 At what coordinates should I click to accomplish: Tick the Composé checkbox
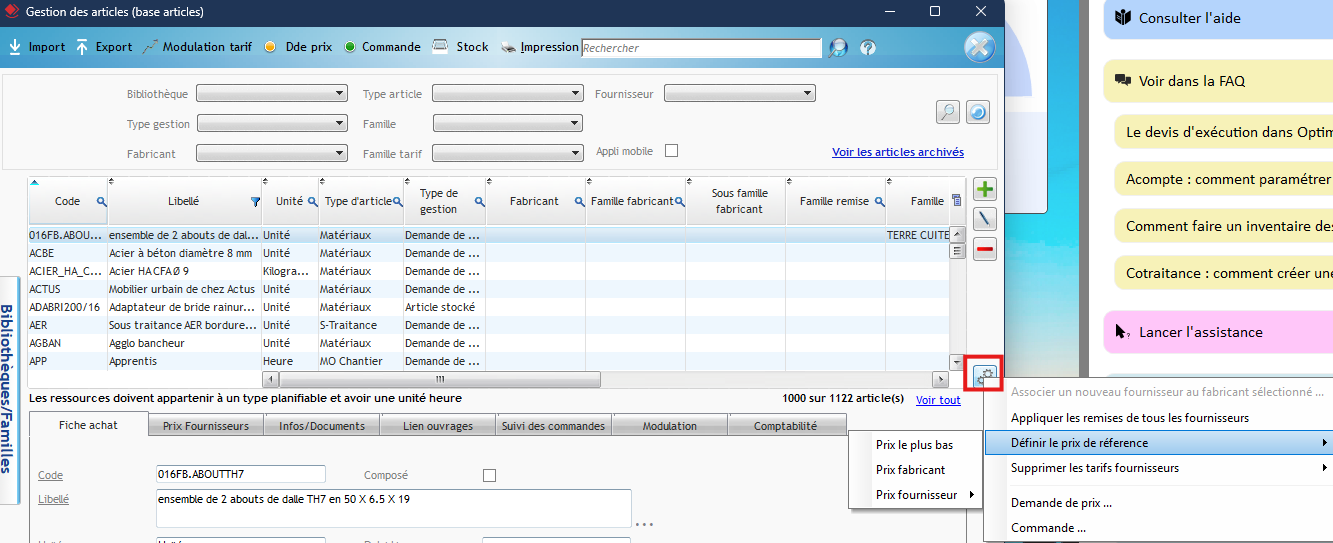pos(489,476)
